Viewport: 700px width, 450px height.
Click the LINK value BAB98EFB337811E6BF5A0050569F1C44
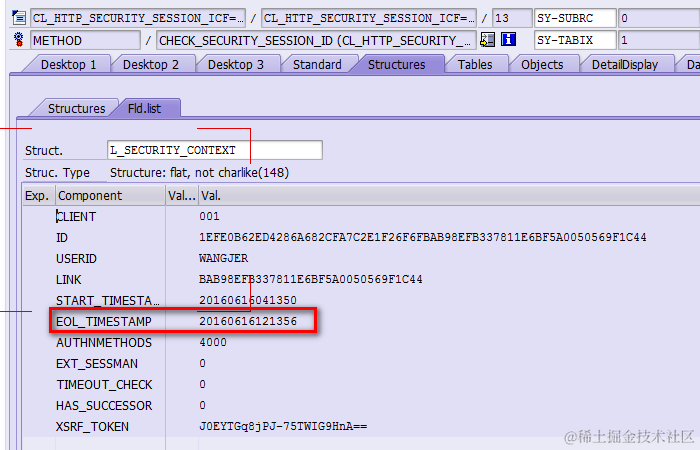coord(311,279)
